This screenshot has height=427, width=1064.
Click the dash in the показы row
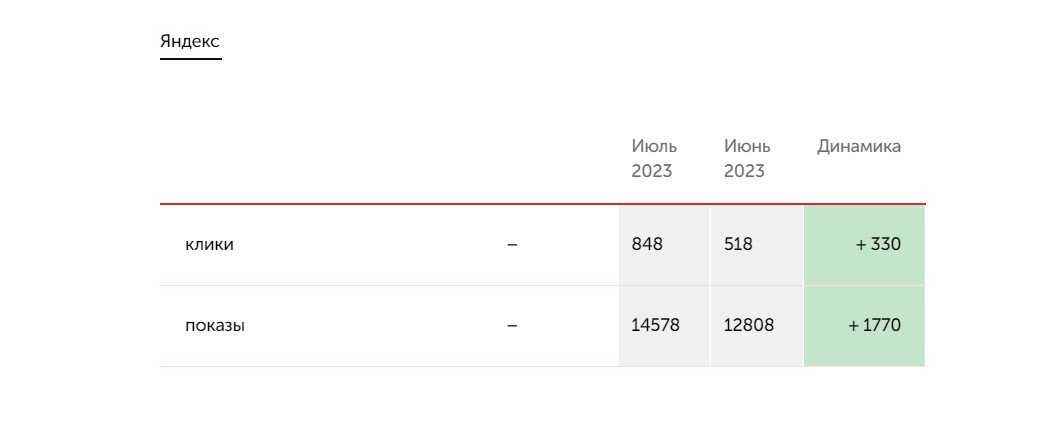point(512,325)
